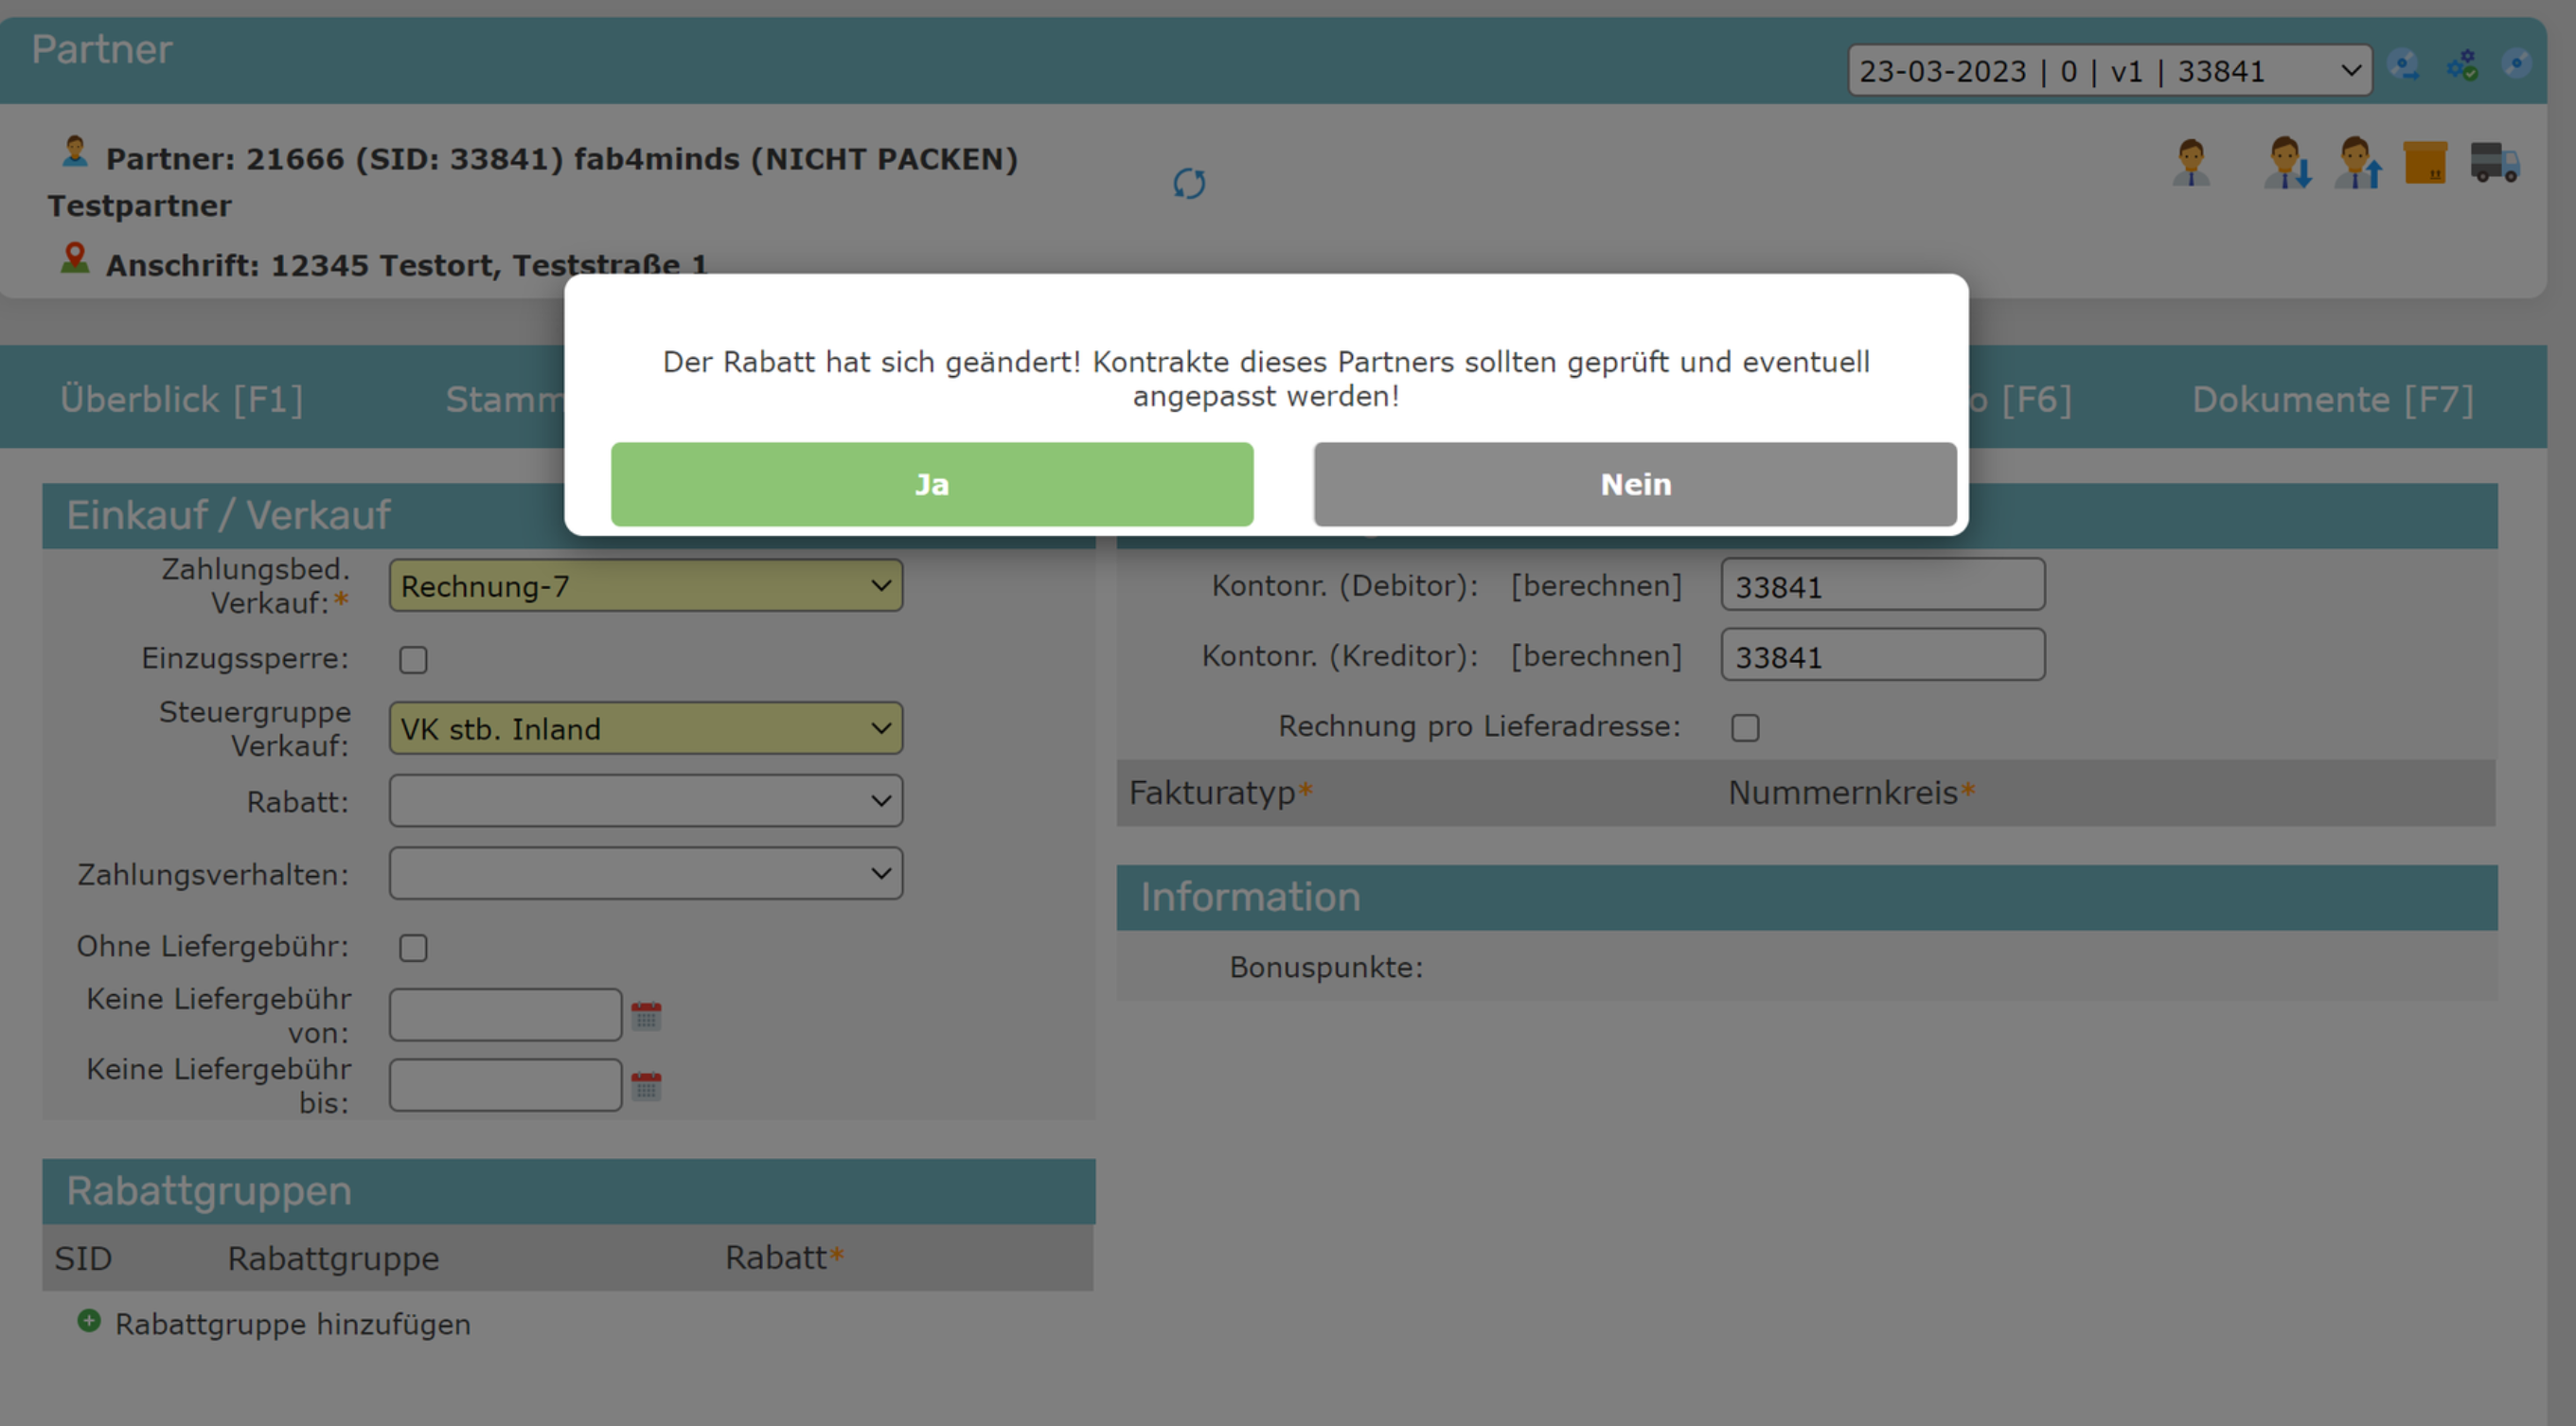
Task: Click the Kontonr. (Debitor) input field
Action: pyautogui.click(x=1882, y=586)
